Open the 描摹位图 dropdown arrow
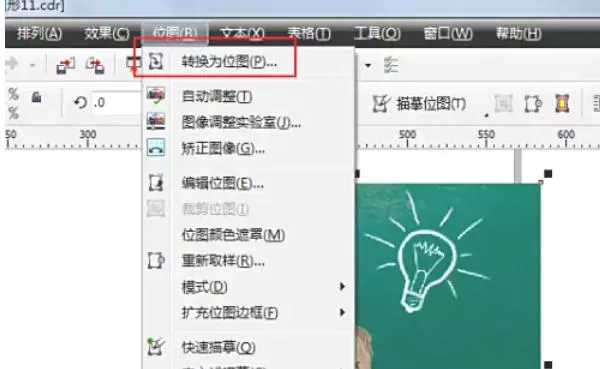Viewport: 600px width, 369px height. 486,115
